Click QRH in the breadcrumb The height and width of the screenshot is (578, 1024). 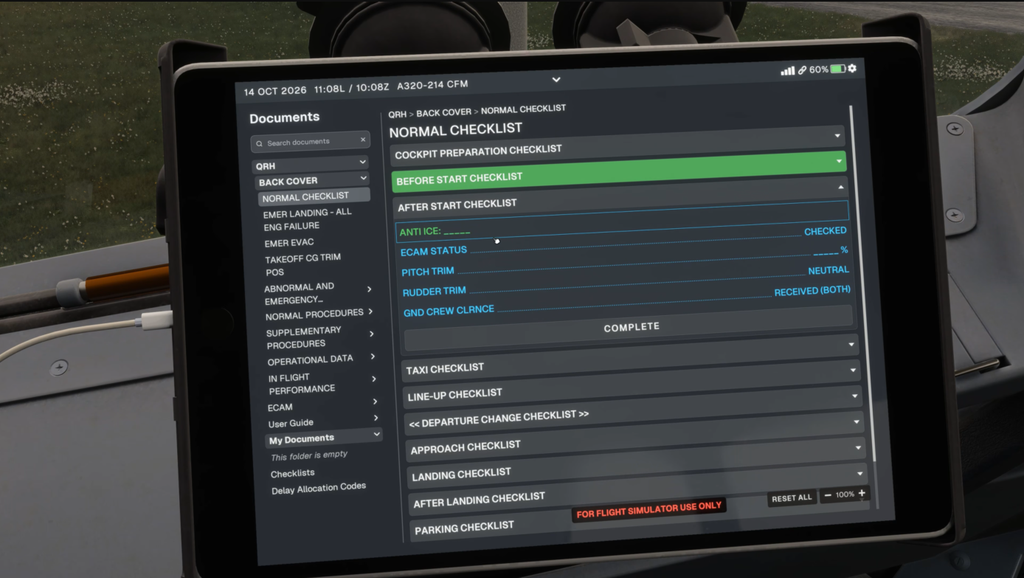397,114
